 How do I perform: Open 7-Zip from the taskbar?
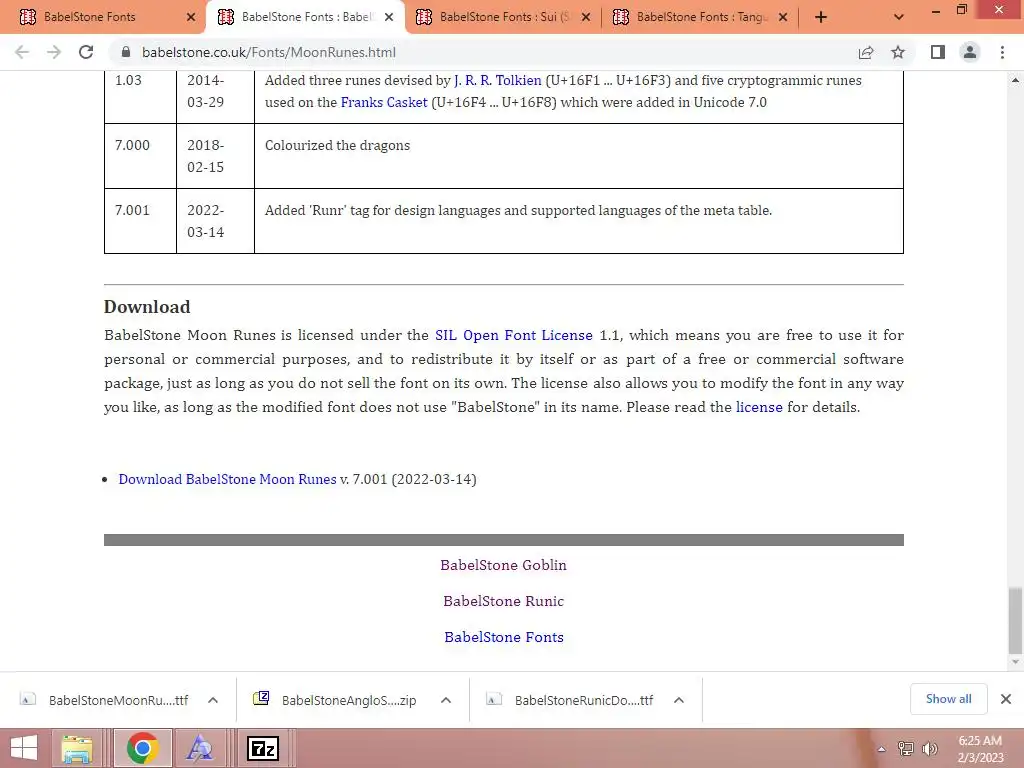(x=263, y=748)
